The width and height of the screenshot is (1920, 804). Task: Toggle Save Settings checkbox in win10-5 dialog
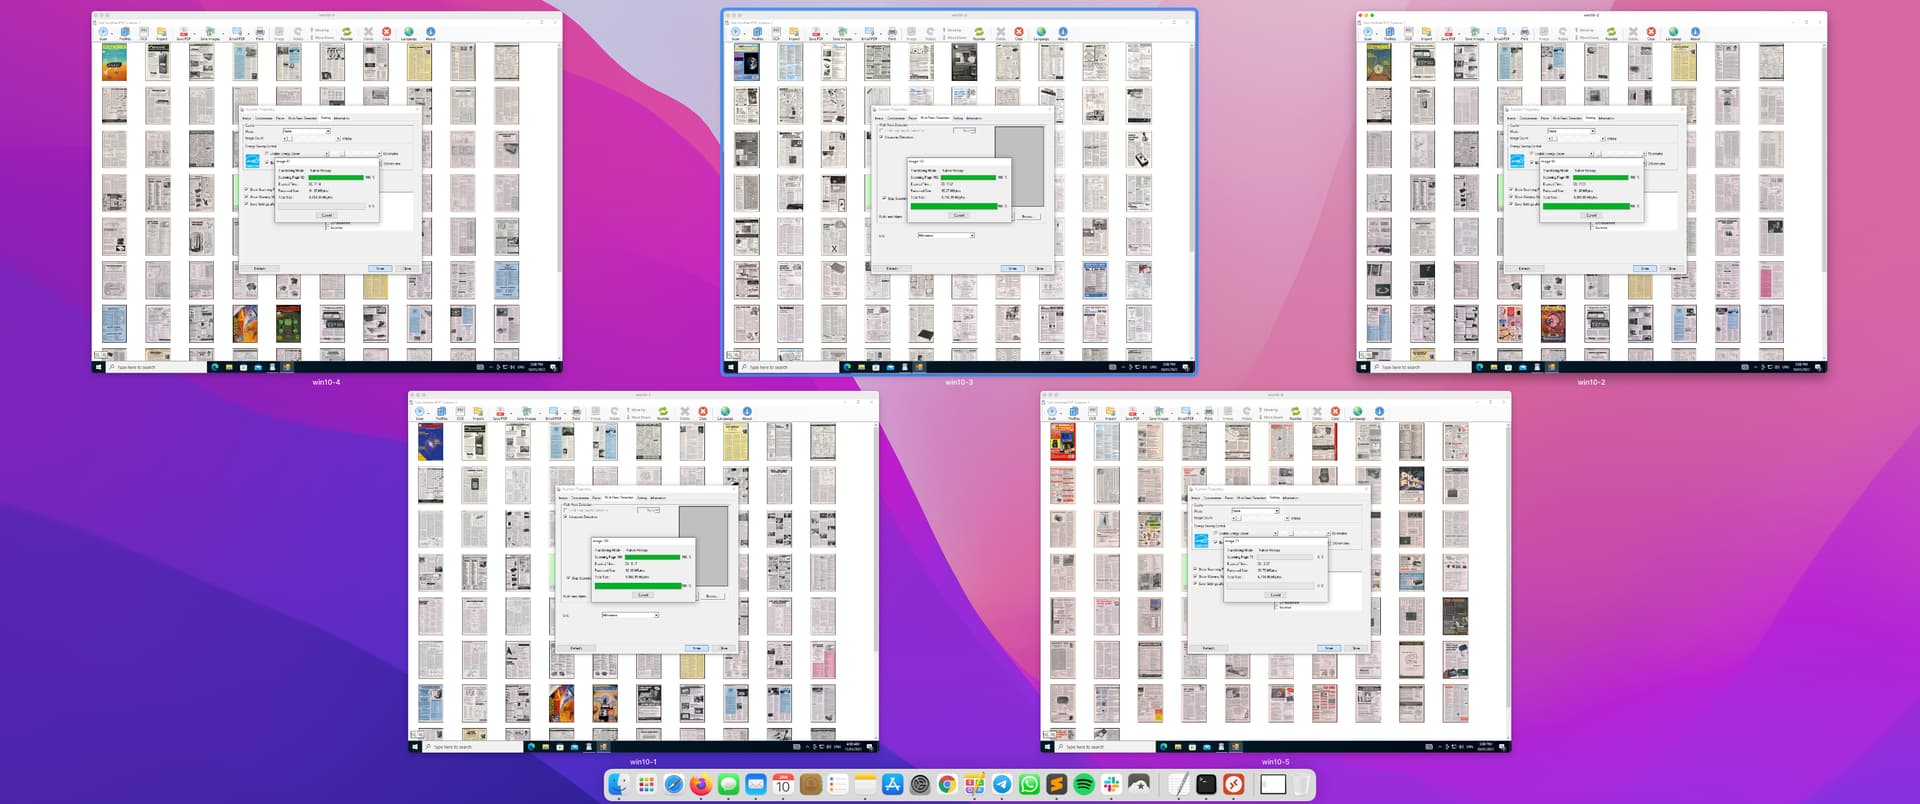(1194, 584)
